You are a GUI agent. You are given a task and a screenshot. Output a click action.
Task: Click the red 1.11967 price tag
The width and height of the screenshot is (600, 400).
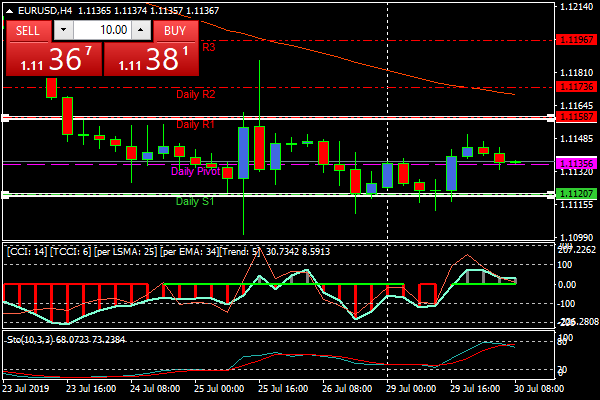[x=577, y=40]
